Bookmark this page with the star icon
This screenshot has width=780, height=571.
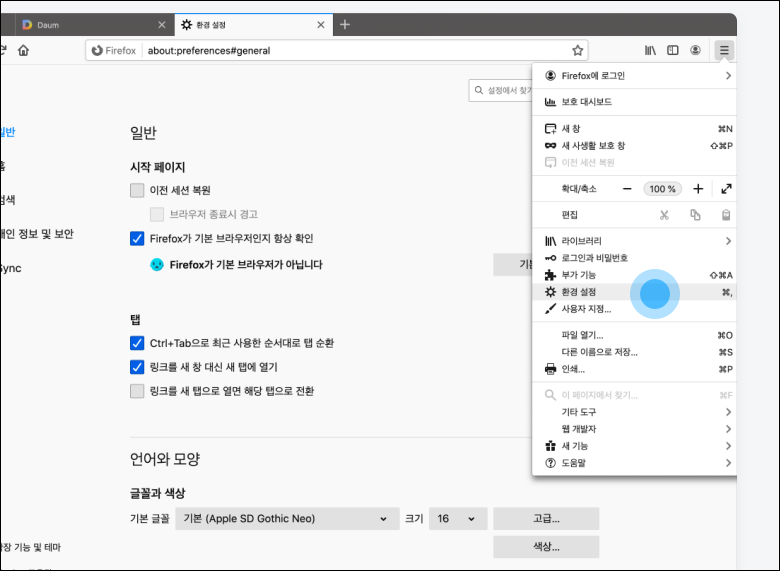point(577,50)
